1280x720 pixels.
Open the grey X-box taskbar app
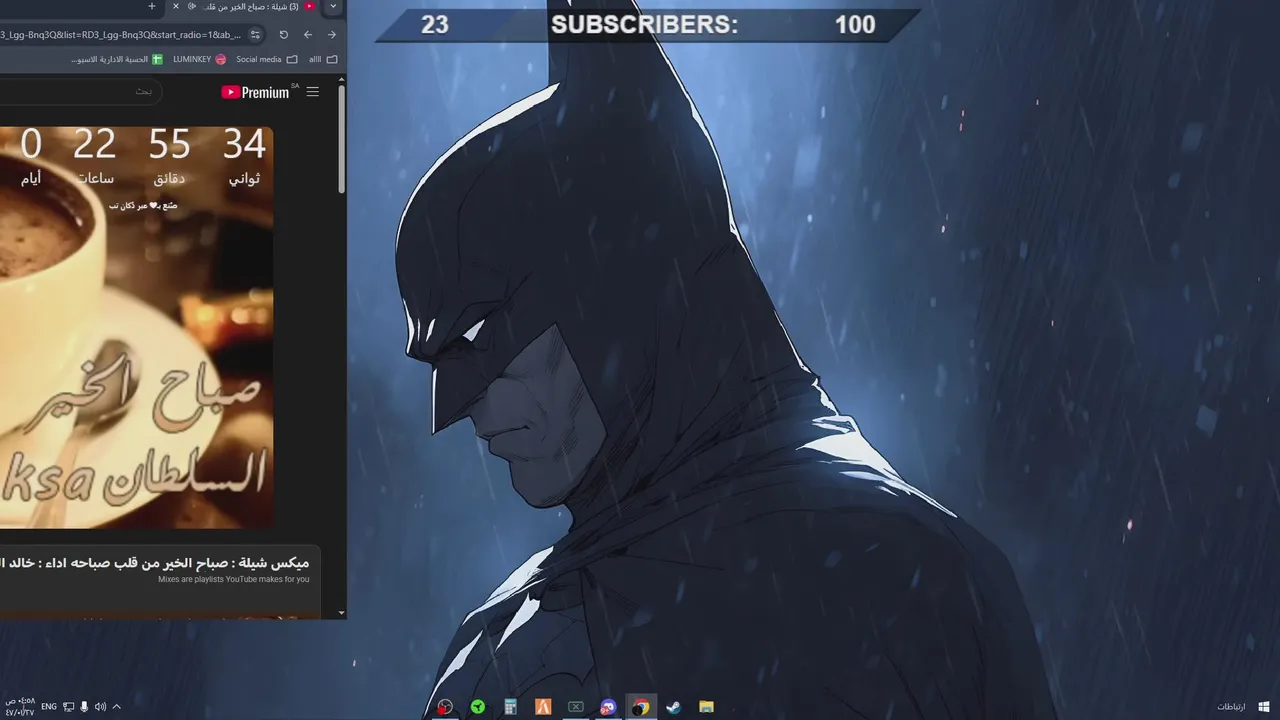576,707
